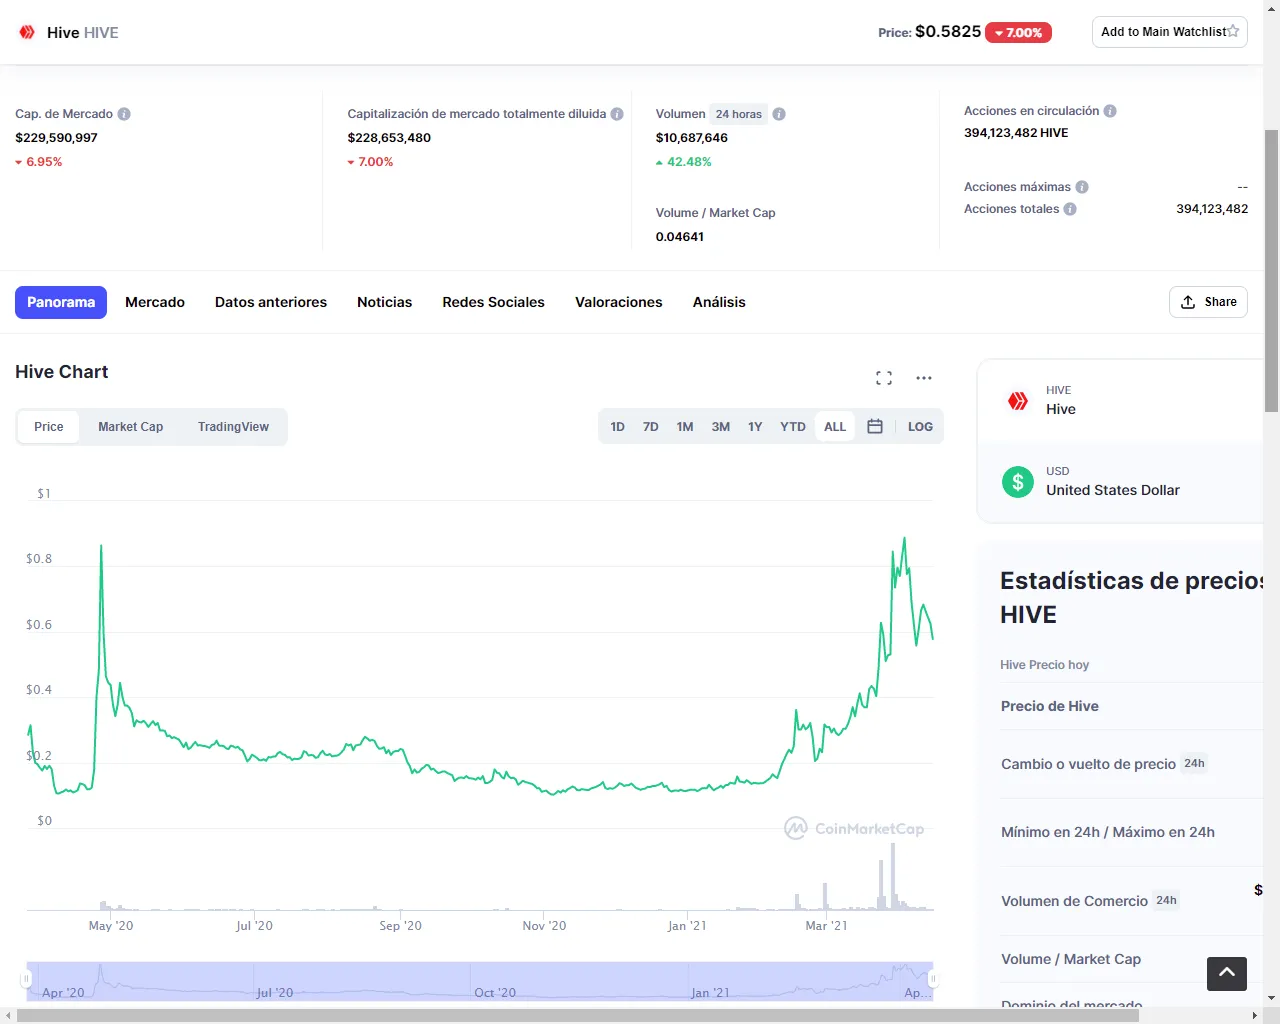The image size is (1280, 1024).
Task: Click Mínimo en 24h / Máximo en 24h label
Action: click(x=1108, y=832)
